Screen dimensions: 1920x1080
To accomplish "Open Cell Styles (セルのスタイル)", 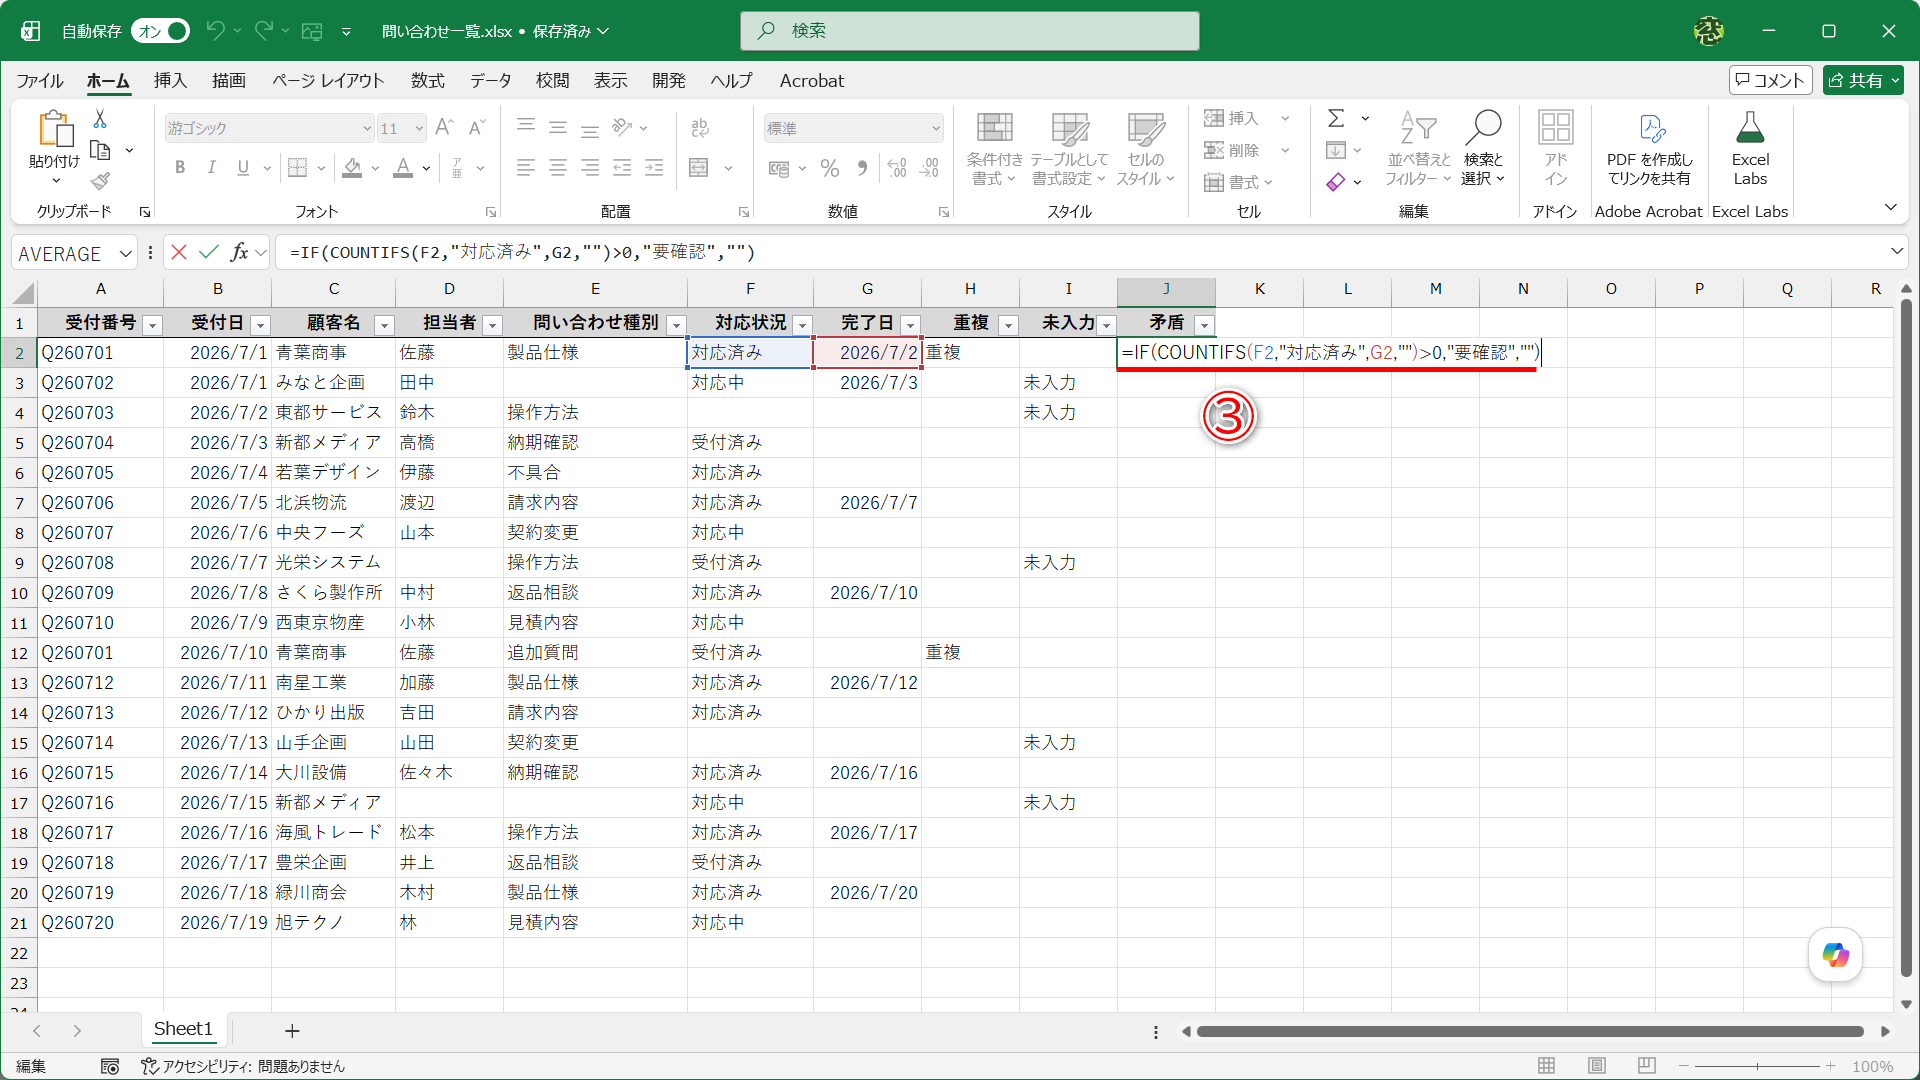I will click(x=1145, y=148).
